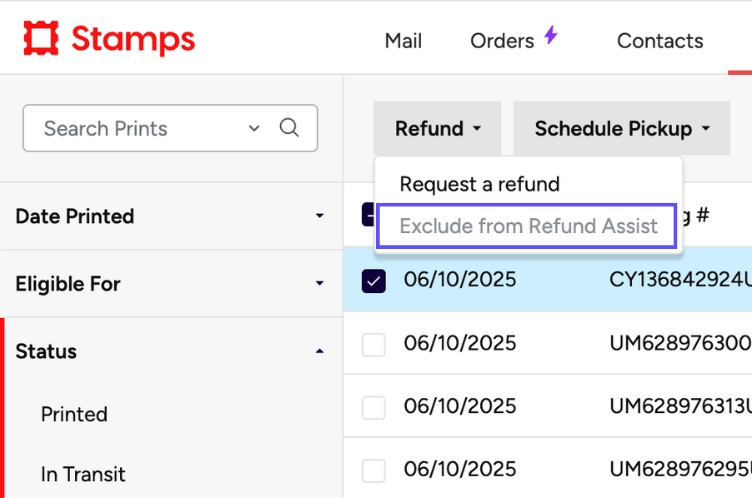The width and height of the screenshot is (752, 498).
Task: Uncheck the selected CY136842924 row checkbox
Action: (x=374, y=280)
